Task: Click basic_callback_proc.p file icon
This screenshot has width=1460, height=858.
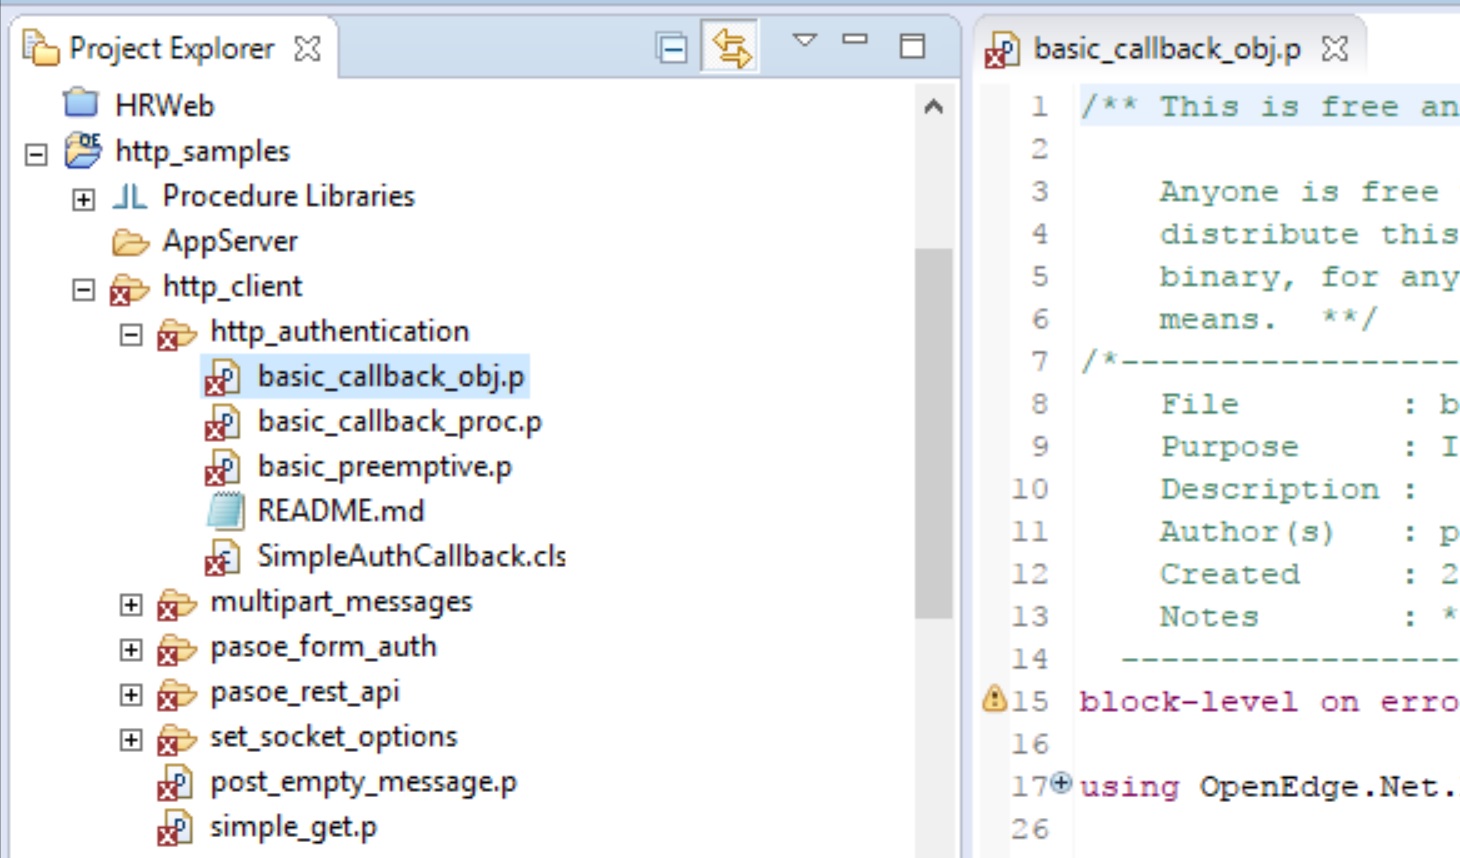Action: [223, 423]
